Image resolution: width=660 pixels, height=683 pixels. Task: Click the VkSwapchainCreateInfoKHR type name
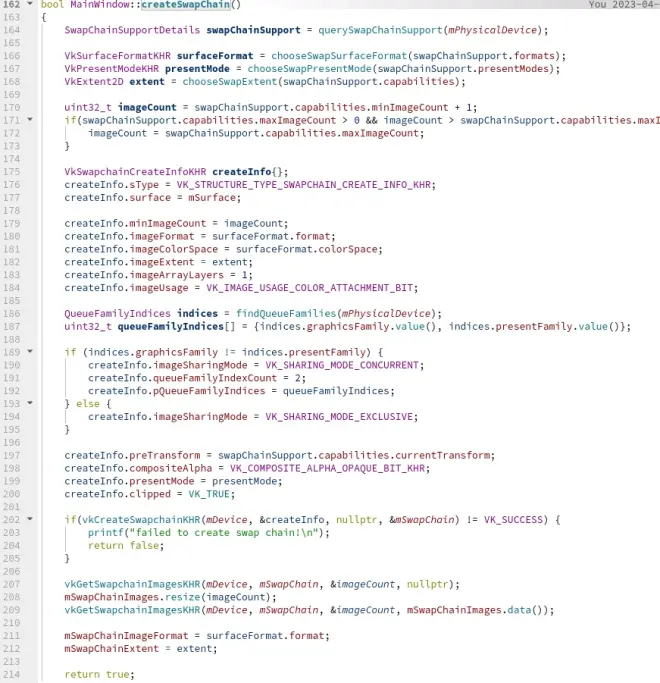coord(135,172)
